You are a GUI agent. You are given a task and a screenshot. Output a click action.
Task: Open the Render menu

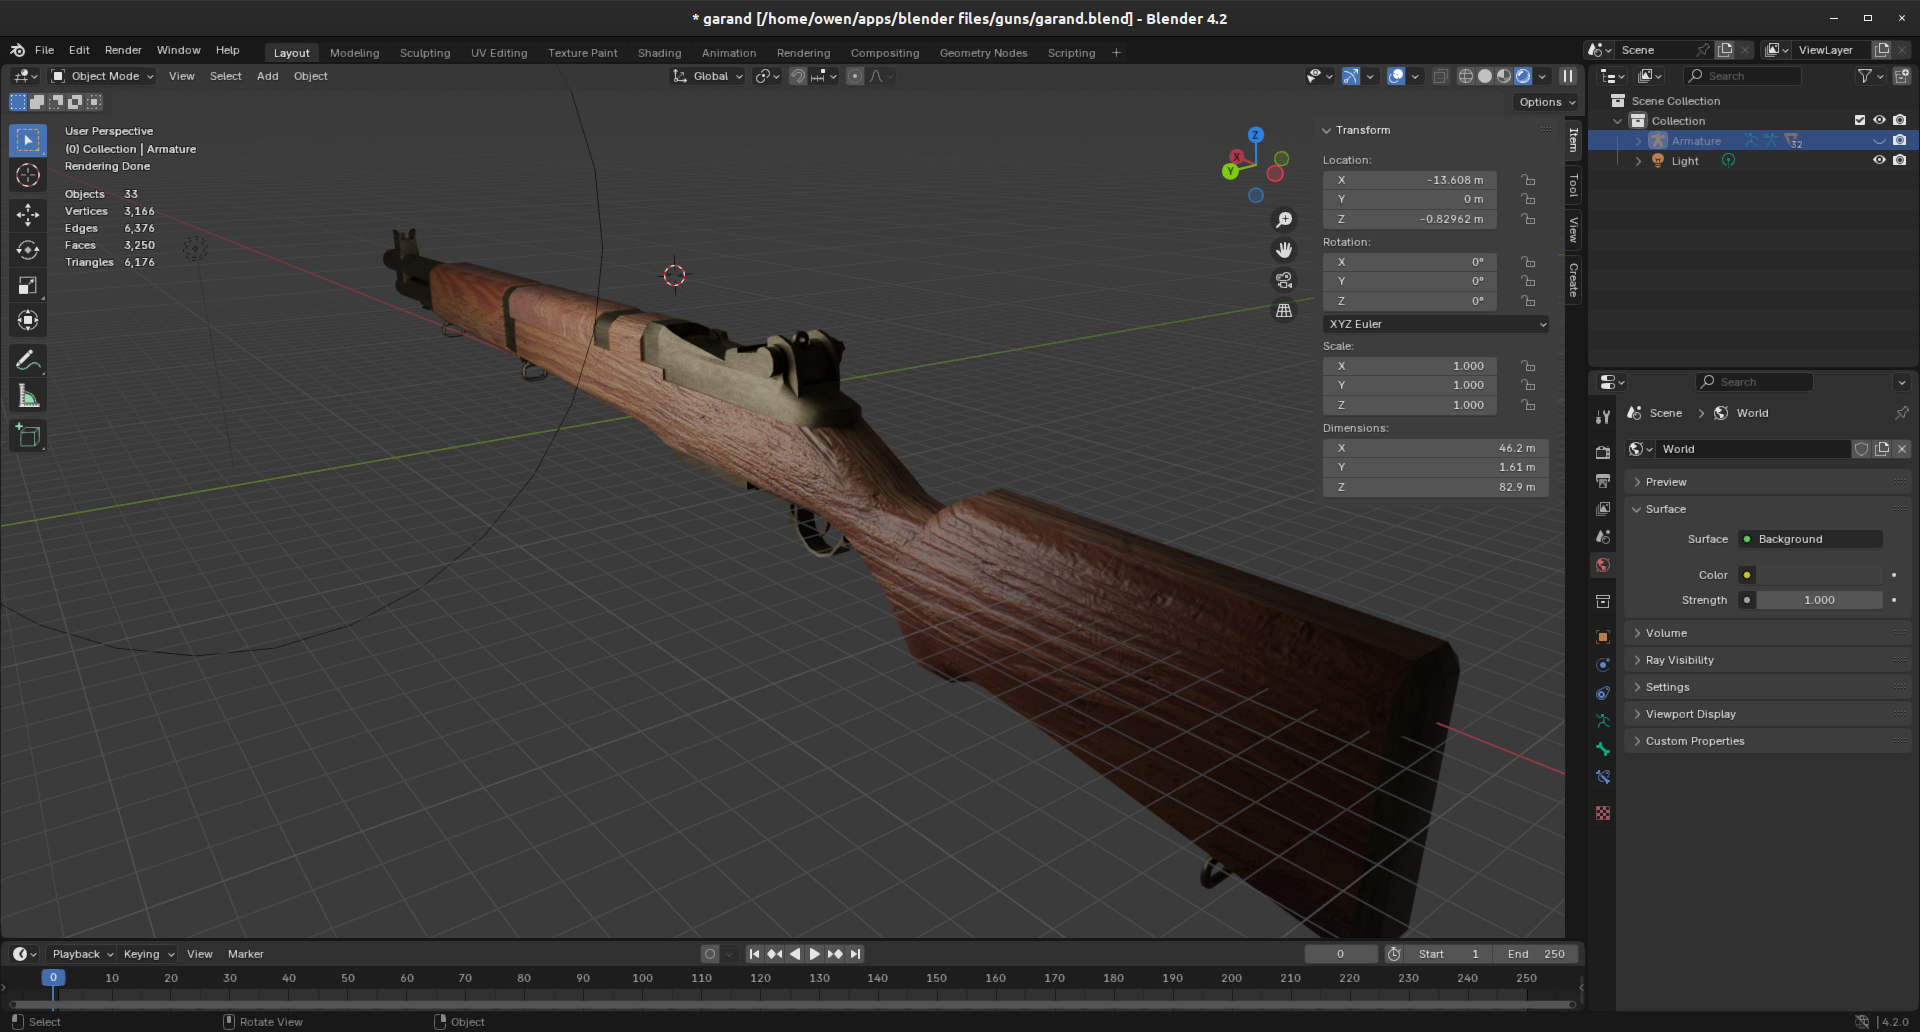pyautogui.click(x=123, y=50)
